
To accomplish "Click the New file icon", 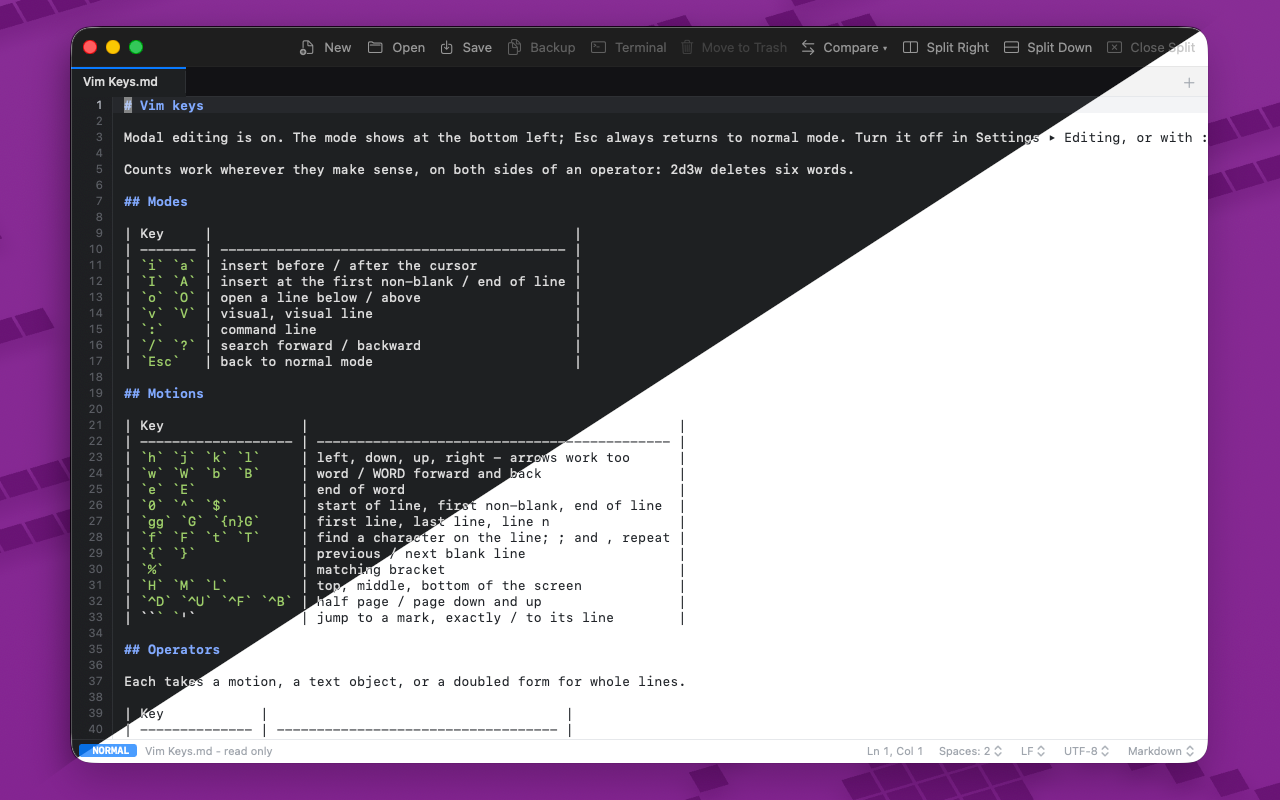I will pos(307,47).
